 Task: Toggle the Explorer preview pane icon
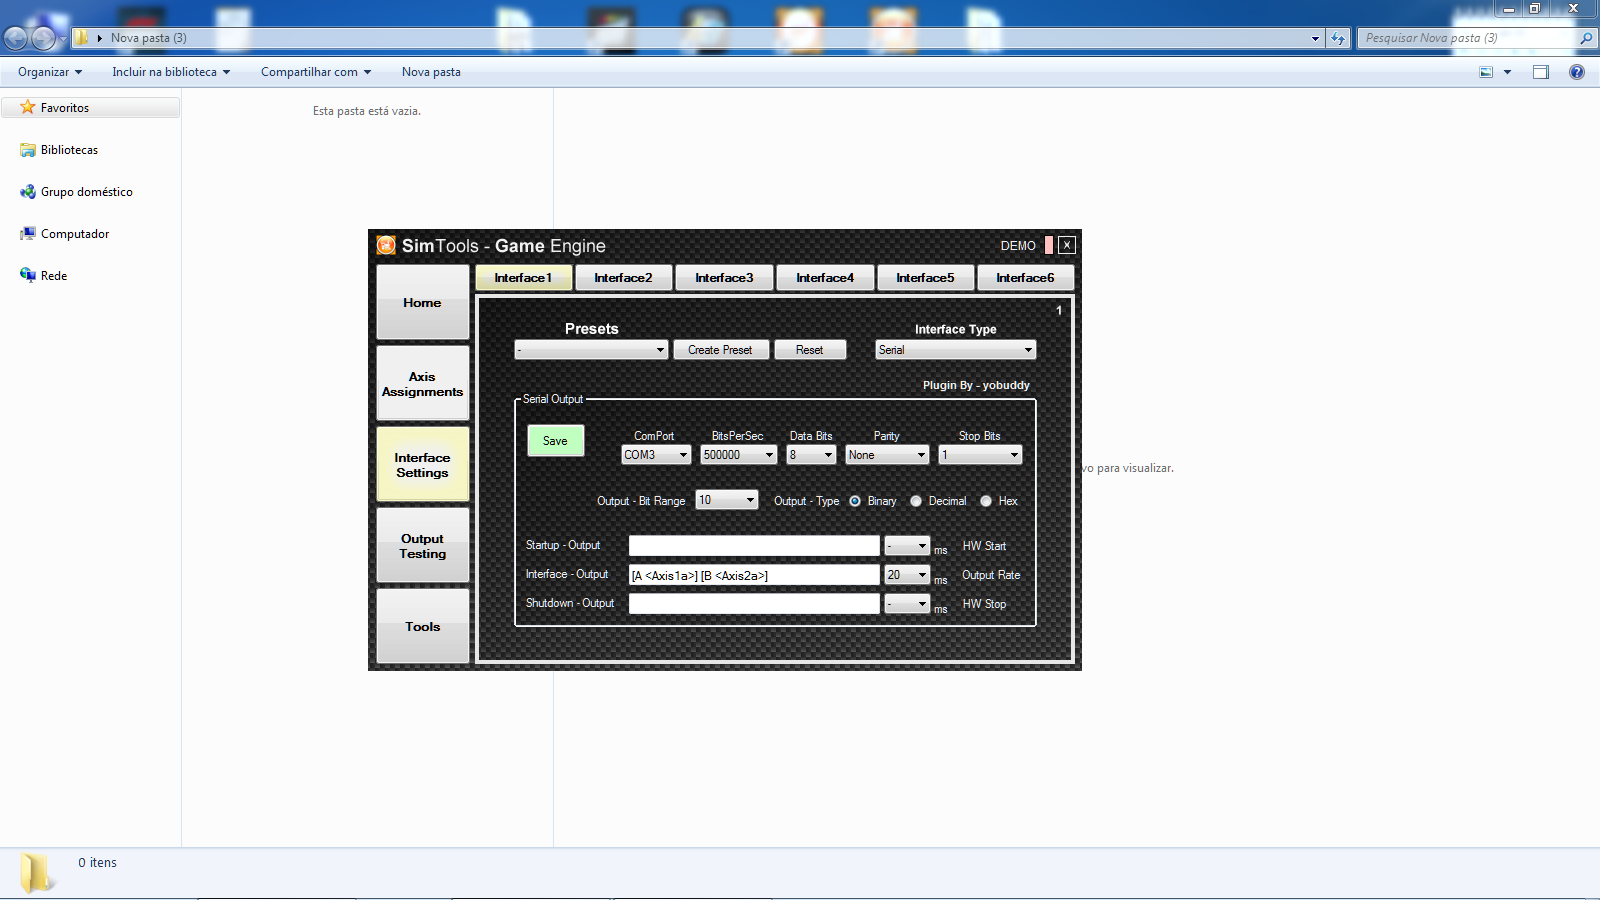click(x=1541, y=72)
